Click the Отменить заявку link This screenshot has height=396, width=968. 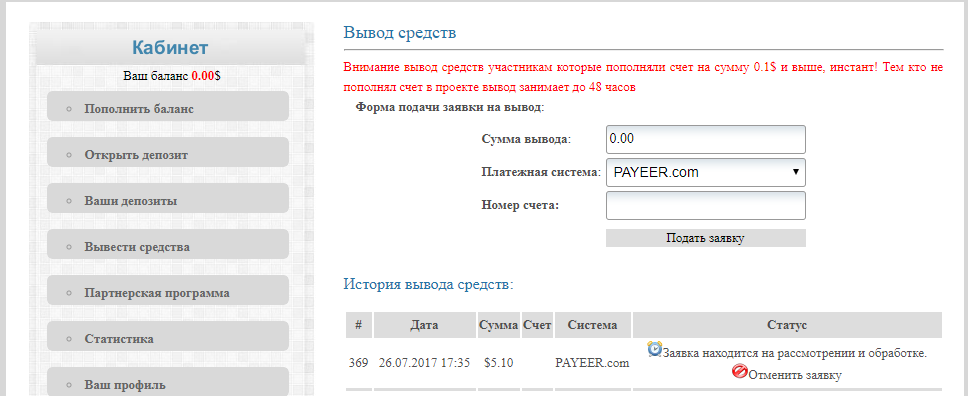[x=795, y=374]
